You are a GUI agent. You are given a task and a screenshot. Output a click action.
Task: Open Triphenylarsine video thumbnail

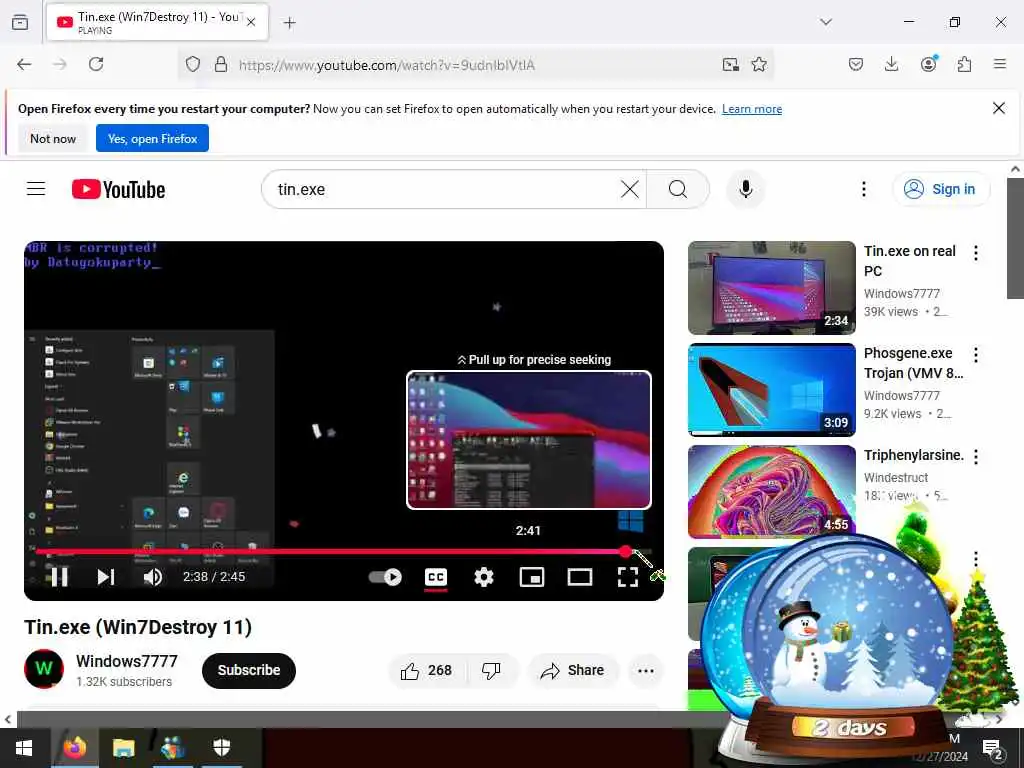tap(771, 491)
